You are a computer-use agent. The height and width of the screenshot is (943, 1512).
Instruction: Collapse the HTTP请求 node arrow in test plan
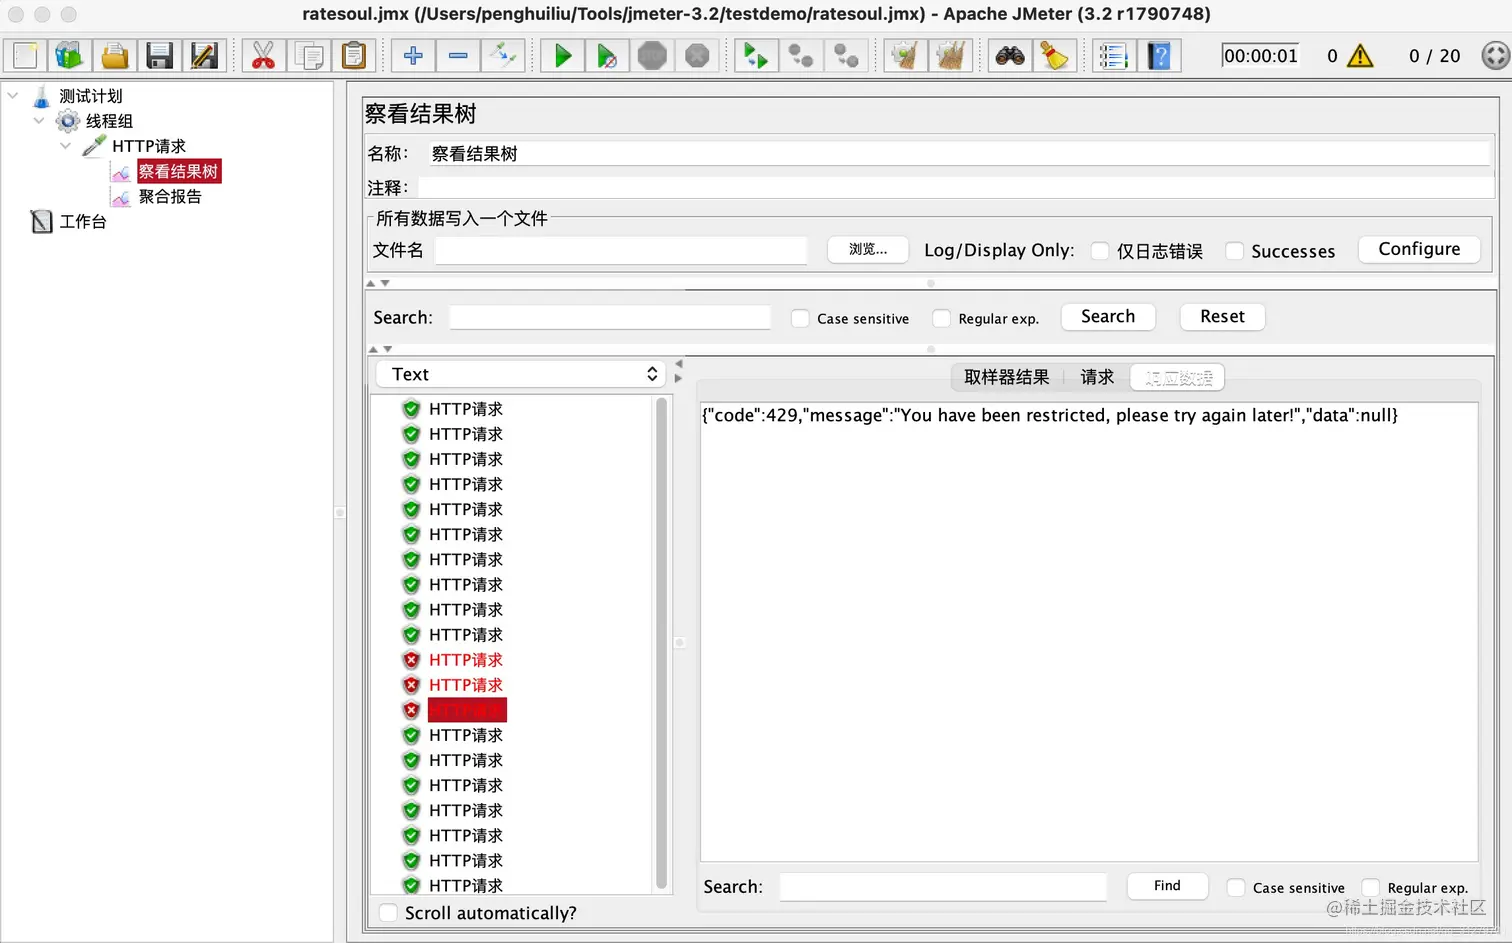click(65, 146)
